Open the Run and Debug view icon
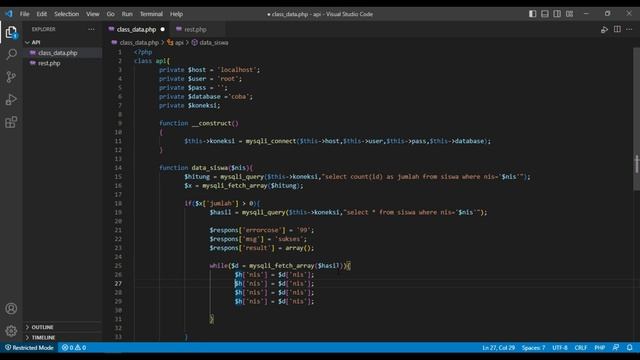Viewport: 640px width, 360px height. click(11, 99)
